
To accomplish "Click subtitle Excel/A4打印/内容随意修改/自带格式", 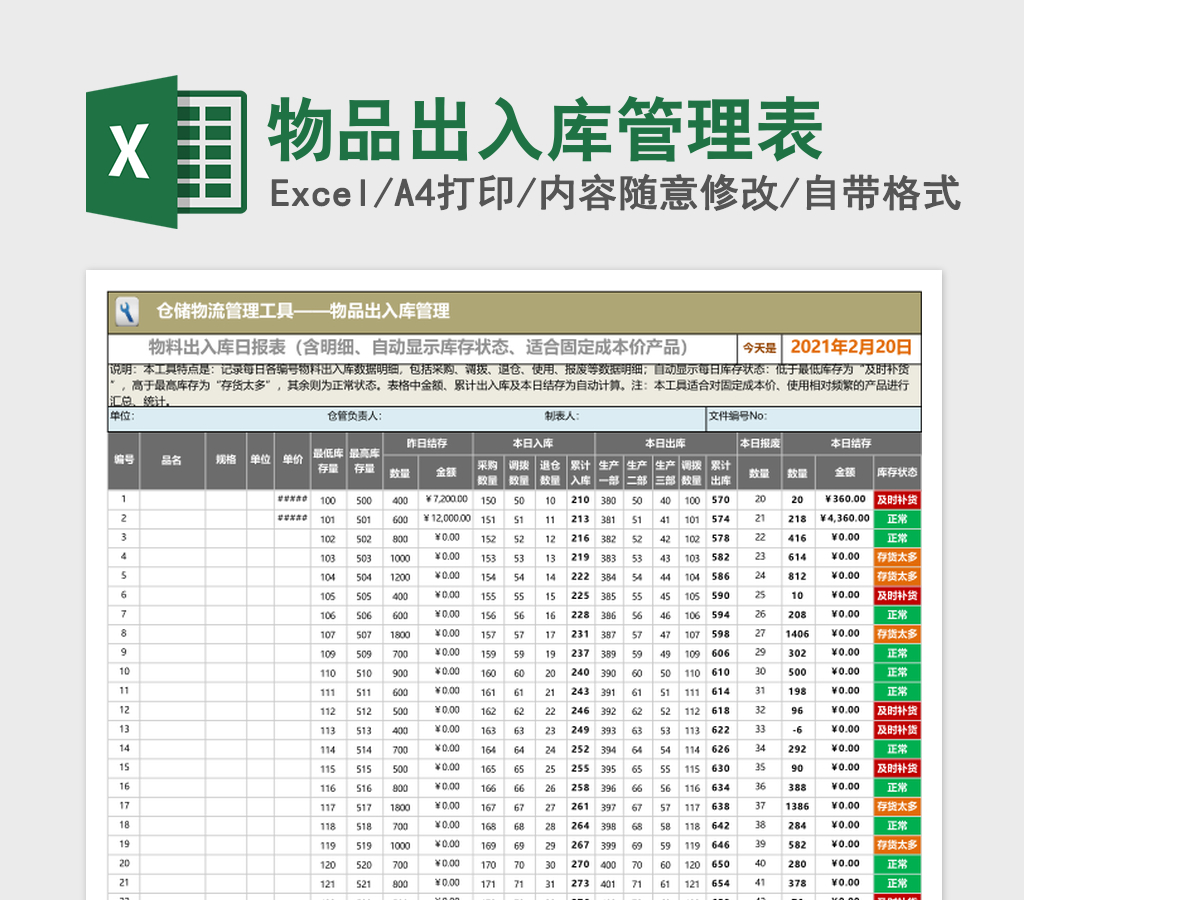I will 615,194.
